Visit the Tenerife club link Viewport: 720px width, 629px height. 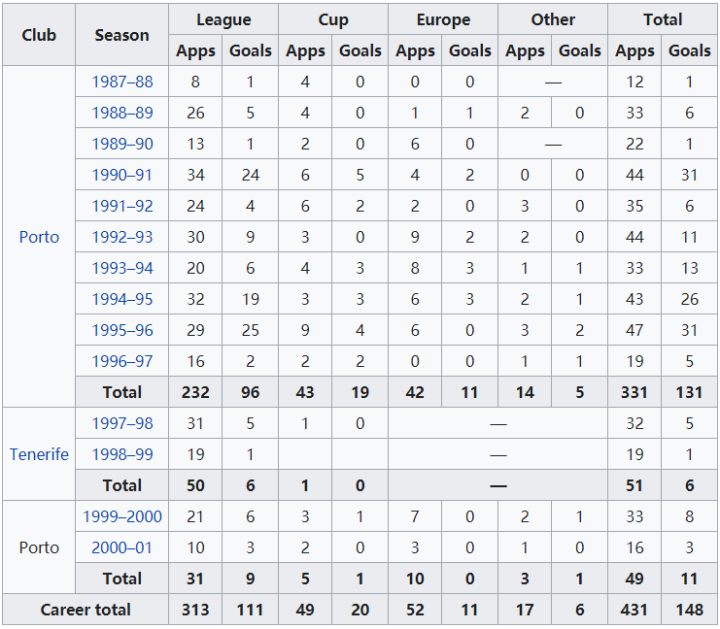coord(39,454)
